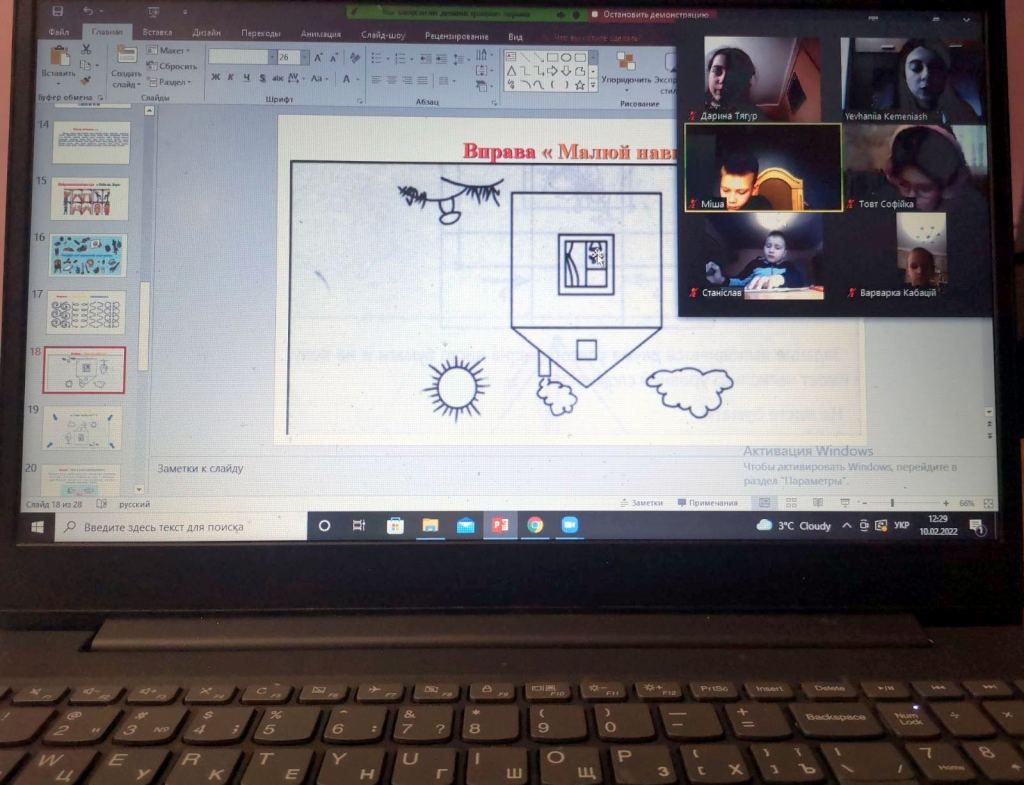Screen dimensions: 1024x785
Task: Click the Save icon in quick access toolbar
Action: (57, 11)
